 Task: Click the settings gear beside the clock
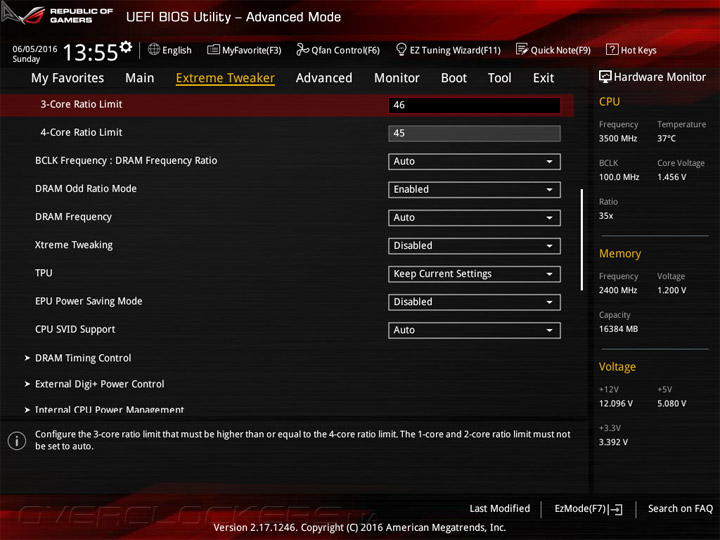click(126, 47)
